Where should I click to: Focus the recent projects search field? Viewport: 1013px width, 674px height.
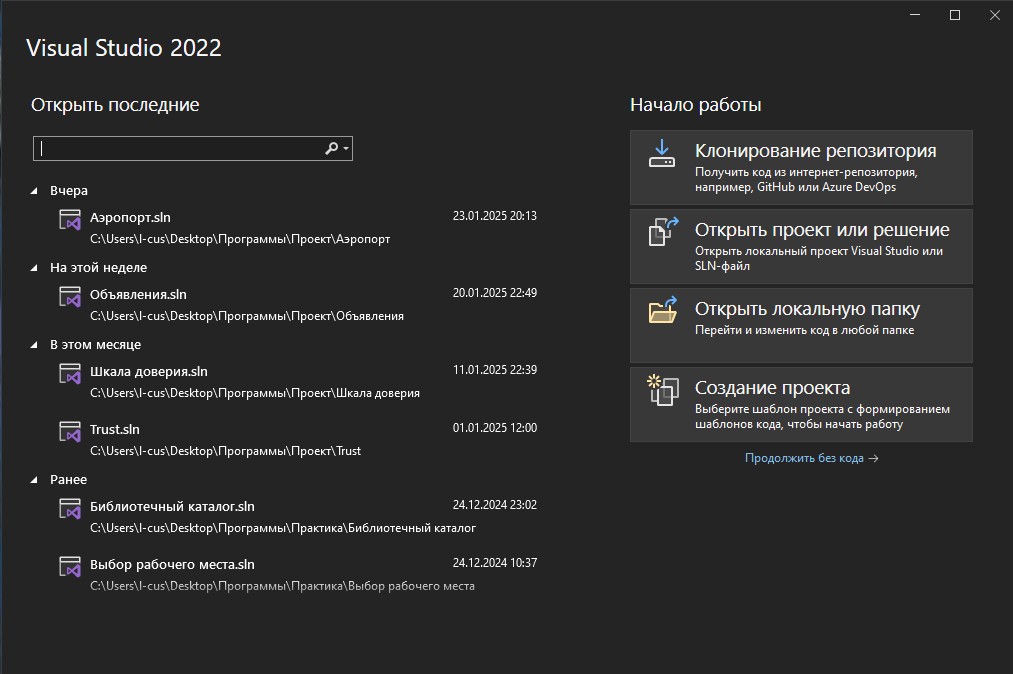point(180,148)
